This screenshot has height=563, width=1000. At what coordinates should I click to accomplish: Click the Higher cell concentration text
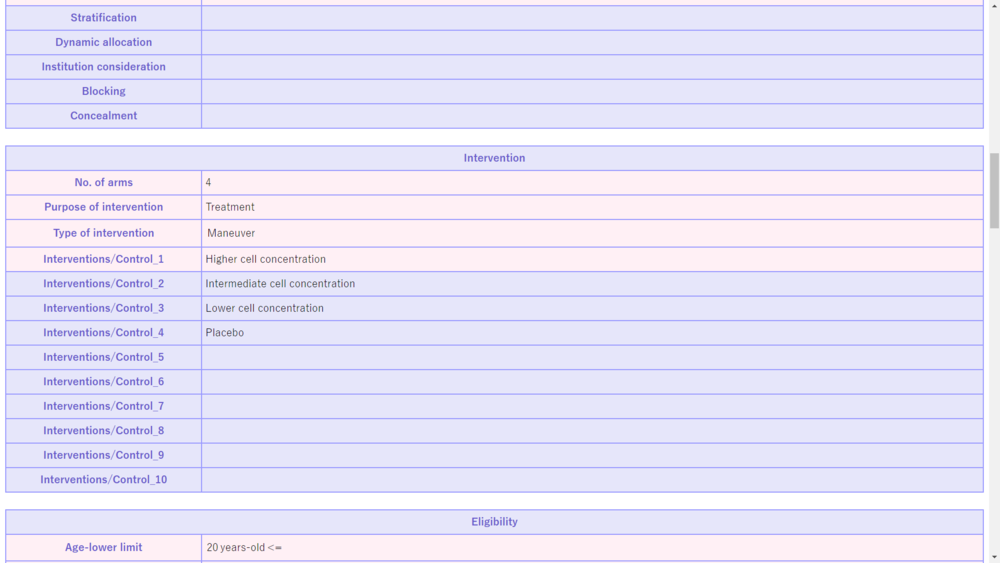(266, 259)
